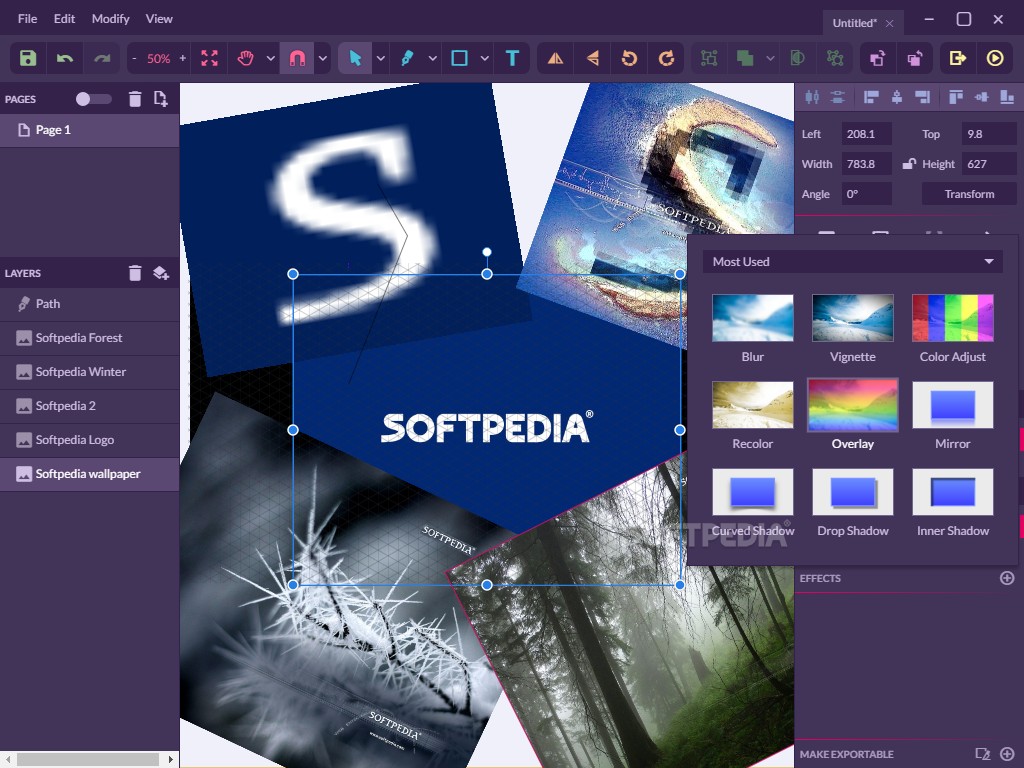Flip the selection horizontally

click(x=555, y=58)
